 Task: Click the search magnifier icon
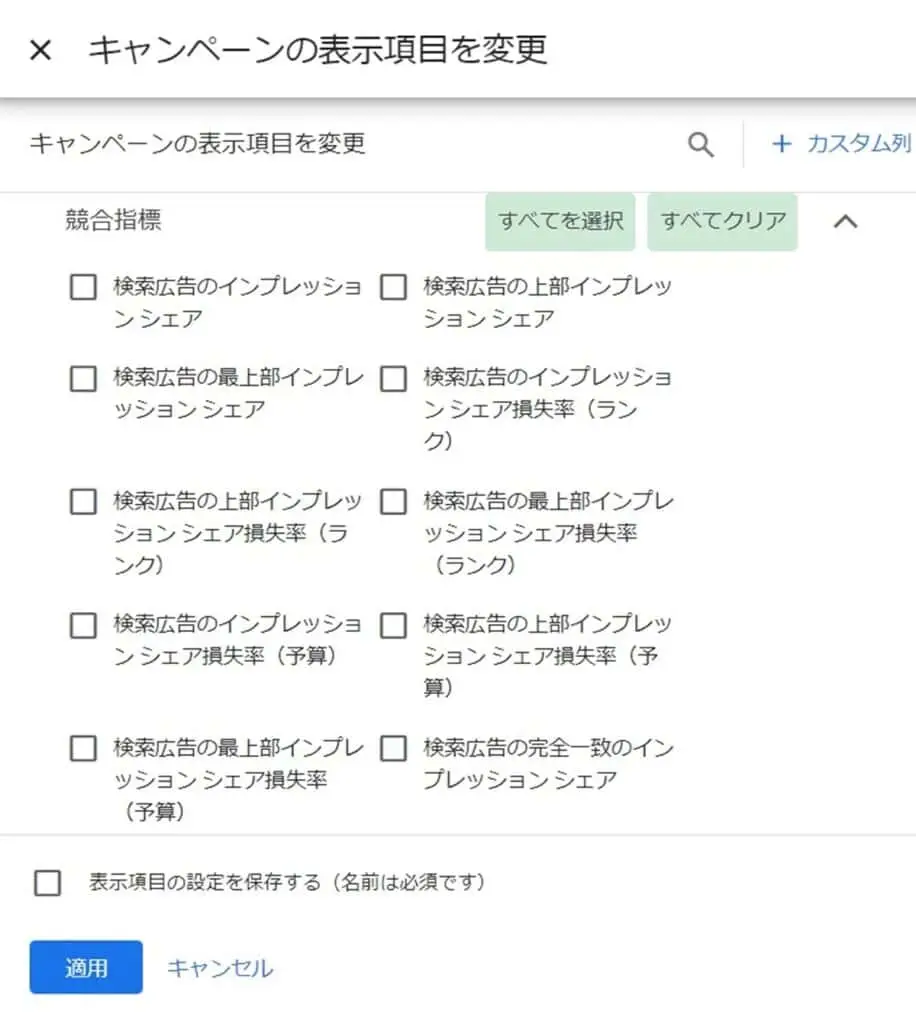click(x=701, y=144)
